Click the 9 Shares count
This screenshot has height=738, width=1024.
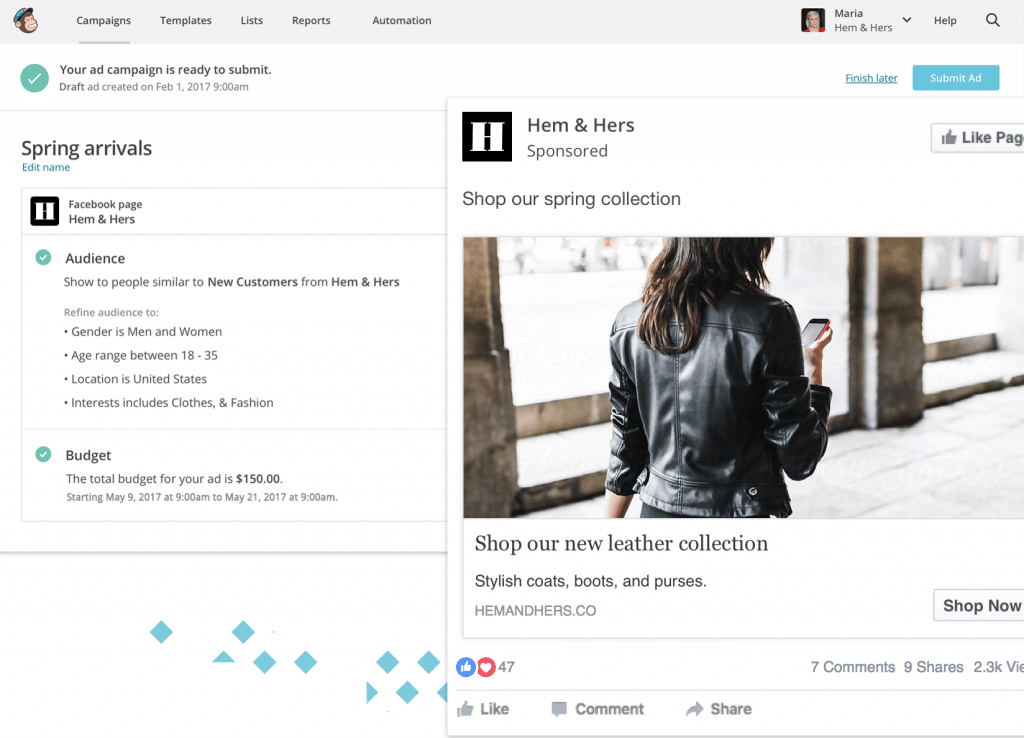click(933, 667)
